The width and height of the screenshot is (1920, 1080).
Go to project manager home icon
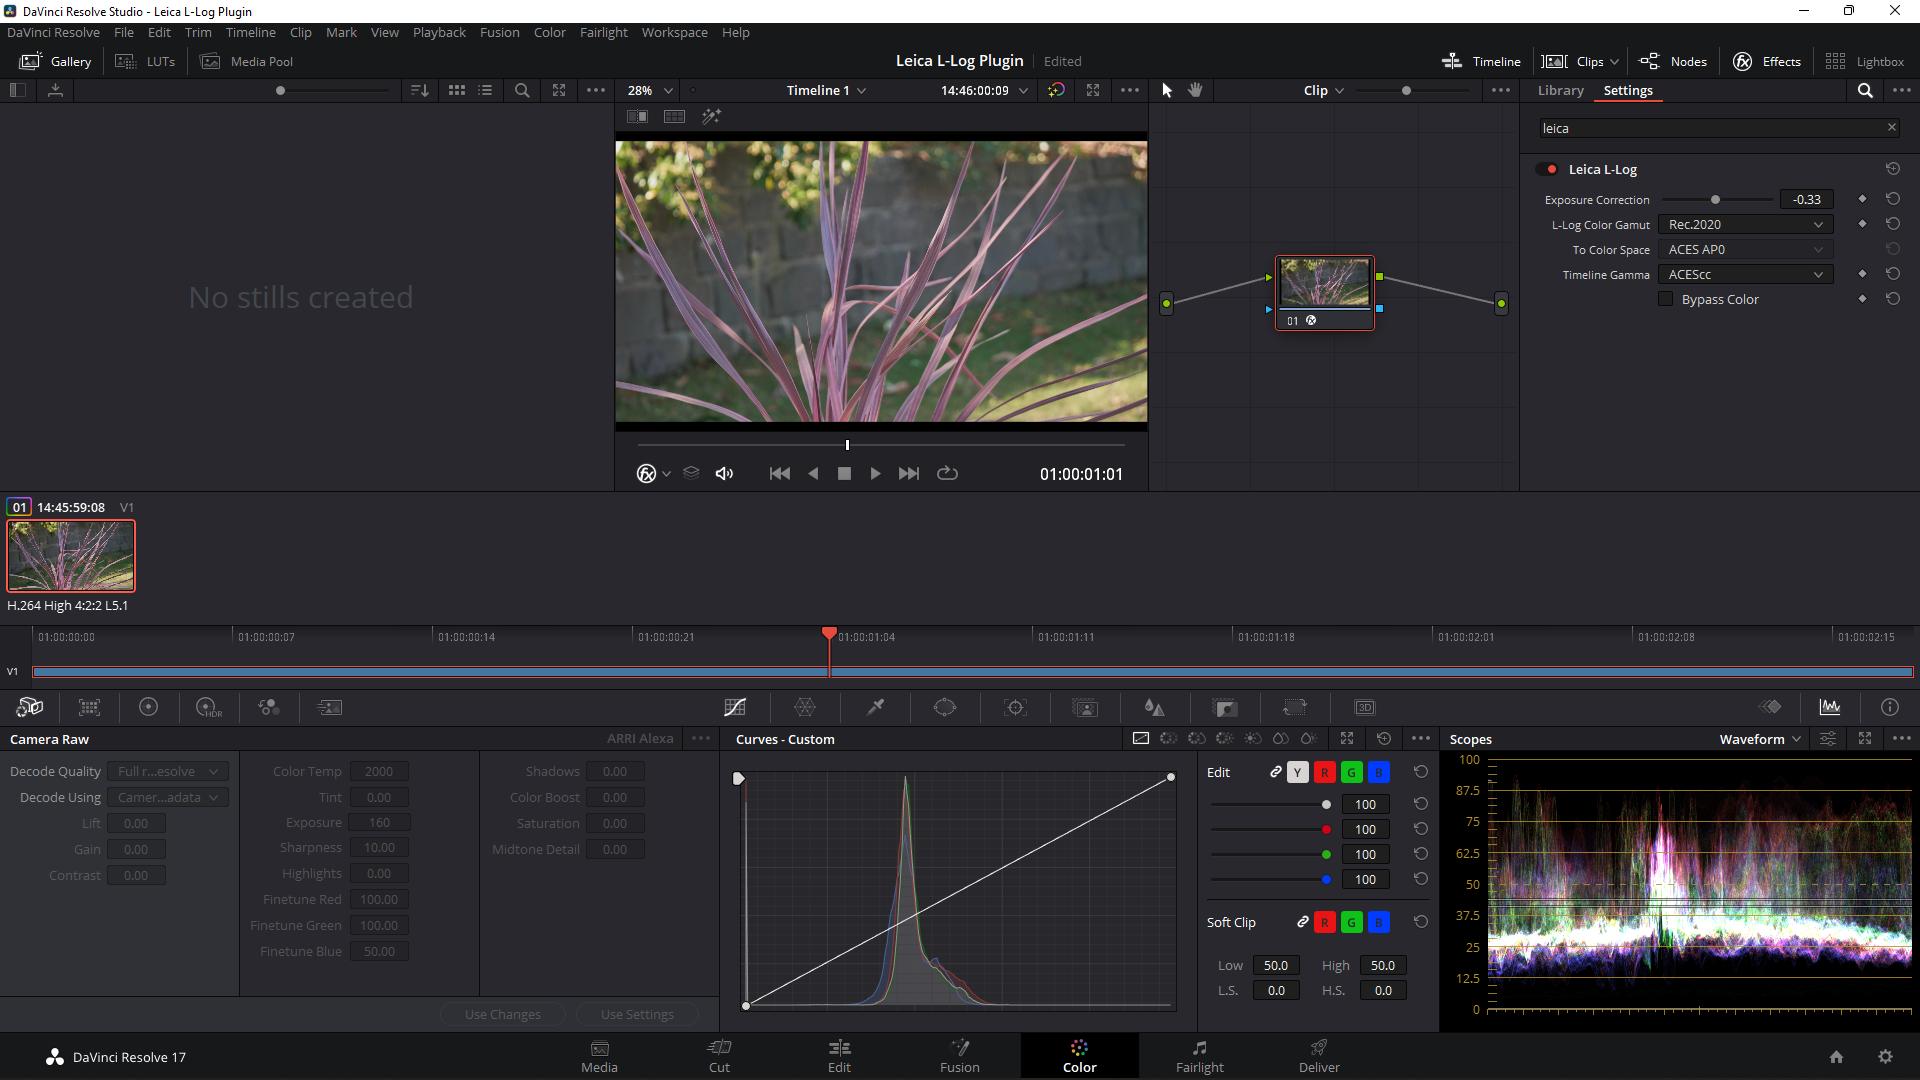(1836, 1057)
